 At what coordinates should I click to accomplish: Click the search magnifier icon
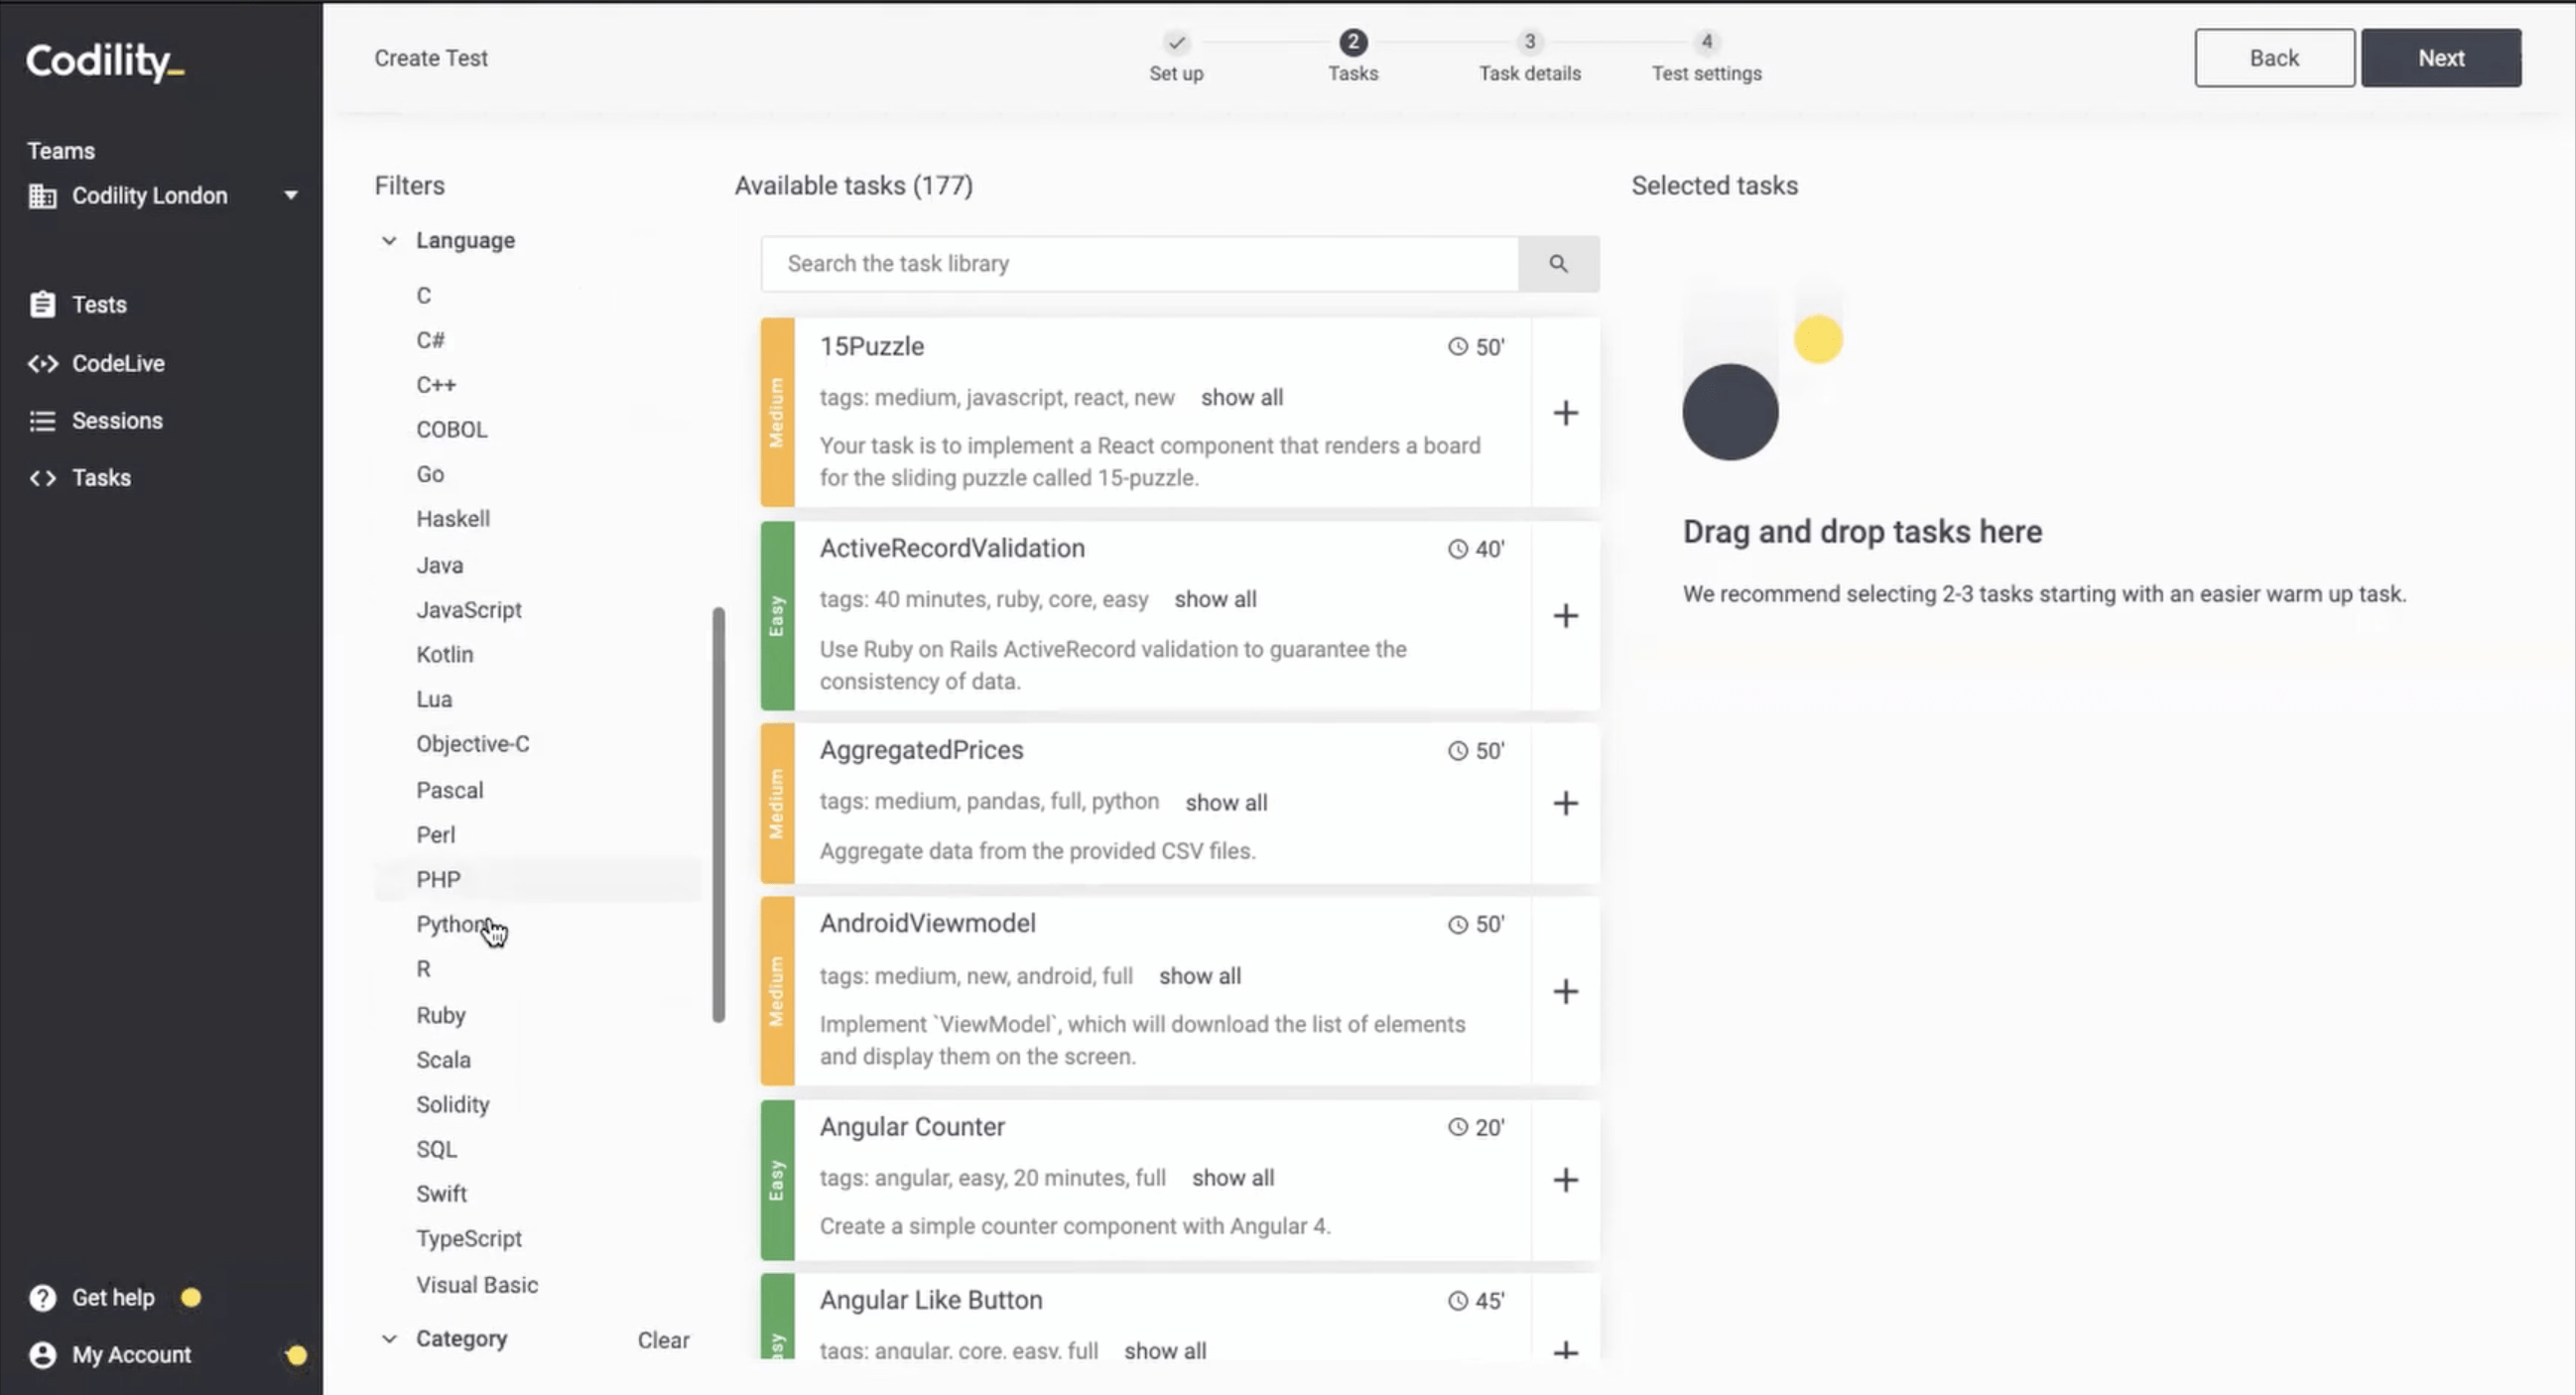1559,263
